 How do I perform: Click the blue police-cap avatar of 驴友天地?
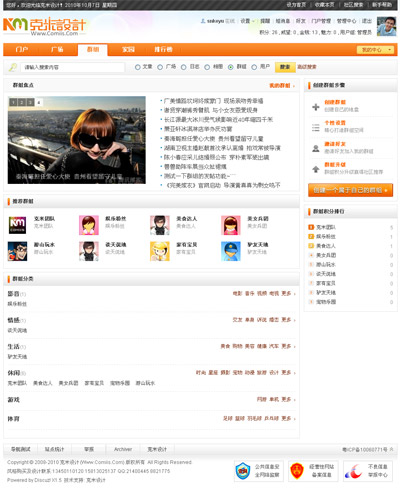[x=231, y=251]
